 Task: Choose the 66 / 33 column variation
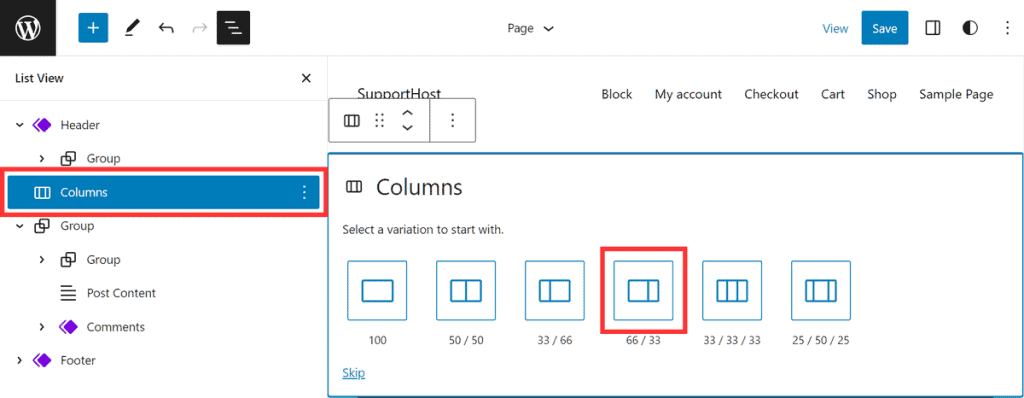pyautogui.click(x=643, y=290)
